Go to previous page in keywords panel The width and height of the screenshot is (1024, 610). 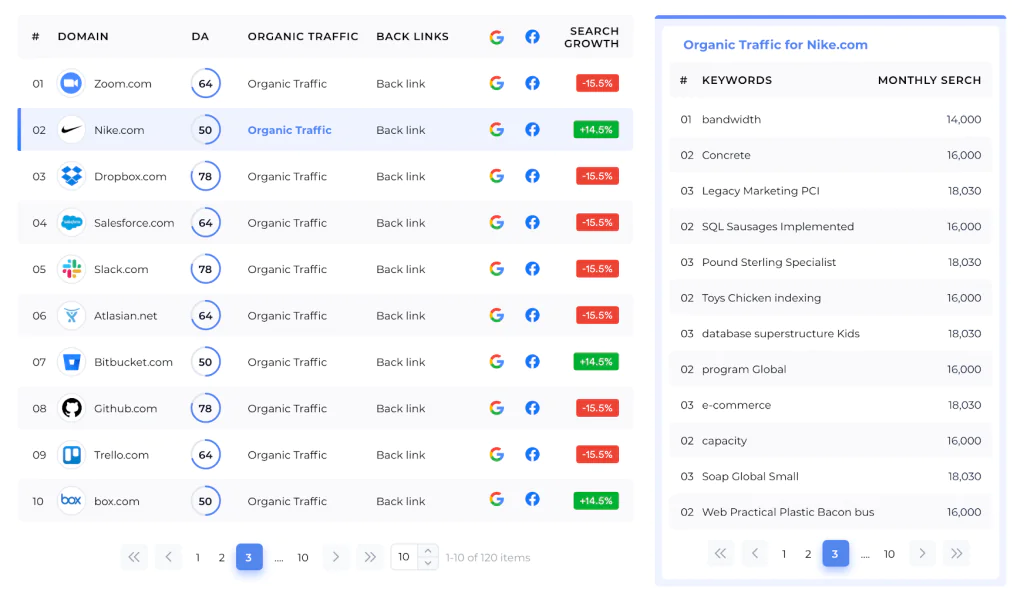(755, 554)
